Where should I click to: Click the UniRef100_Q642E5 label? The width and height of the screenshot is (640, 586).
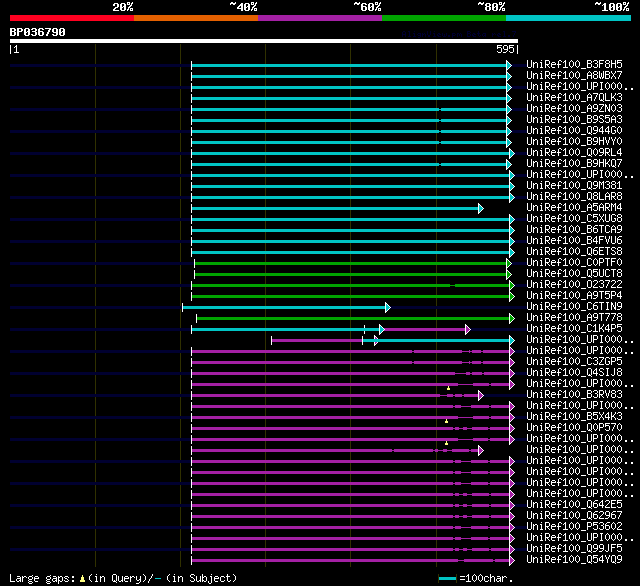click(574, 505)
